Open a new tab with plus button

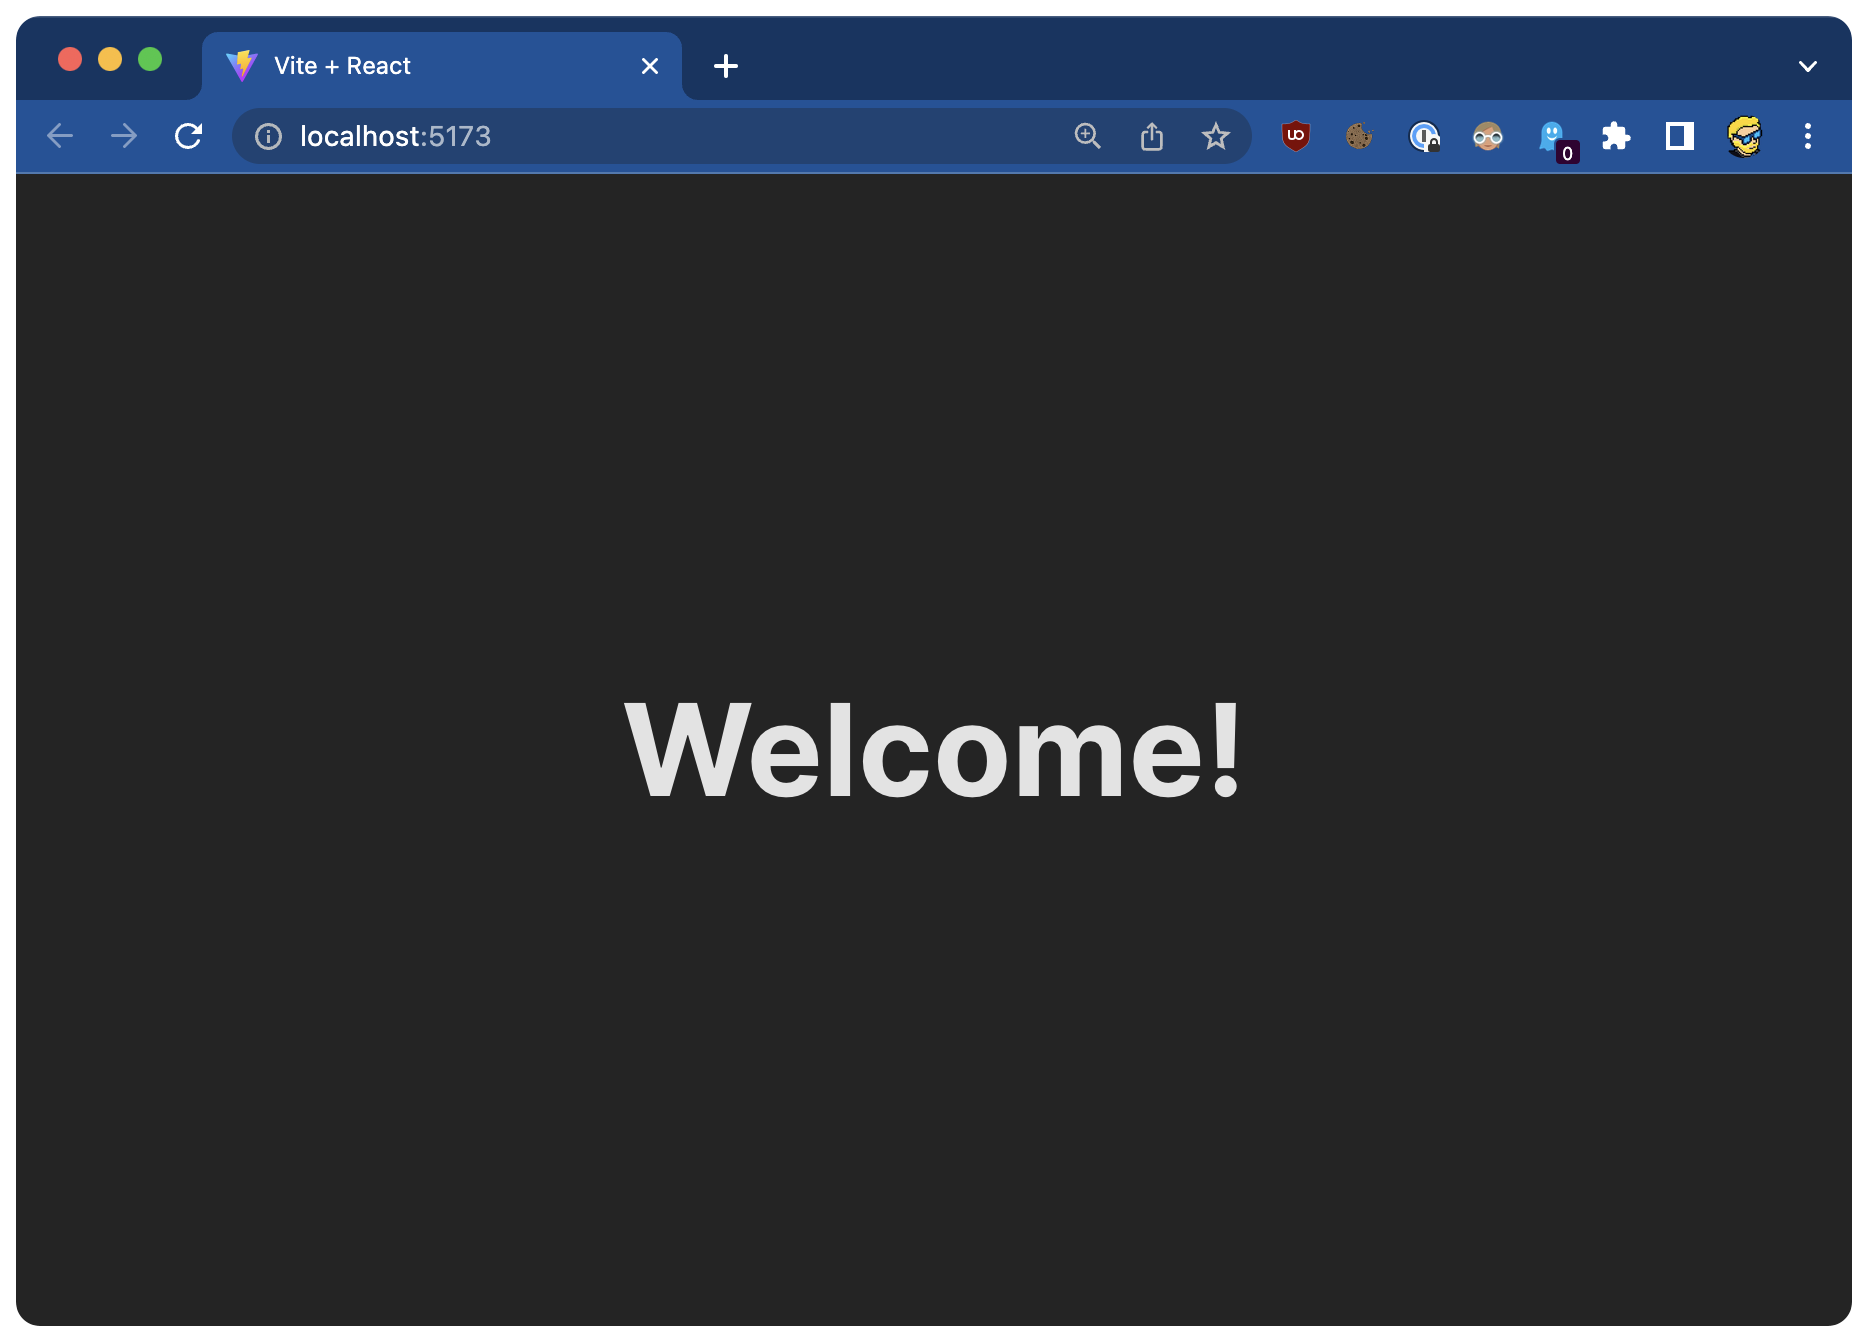coord(726,66)
